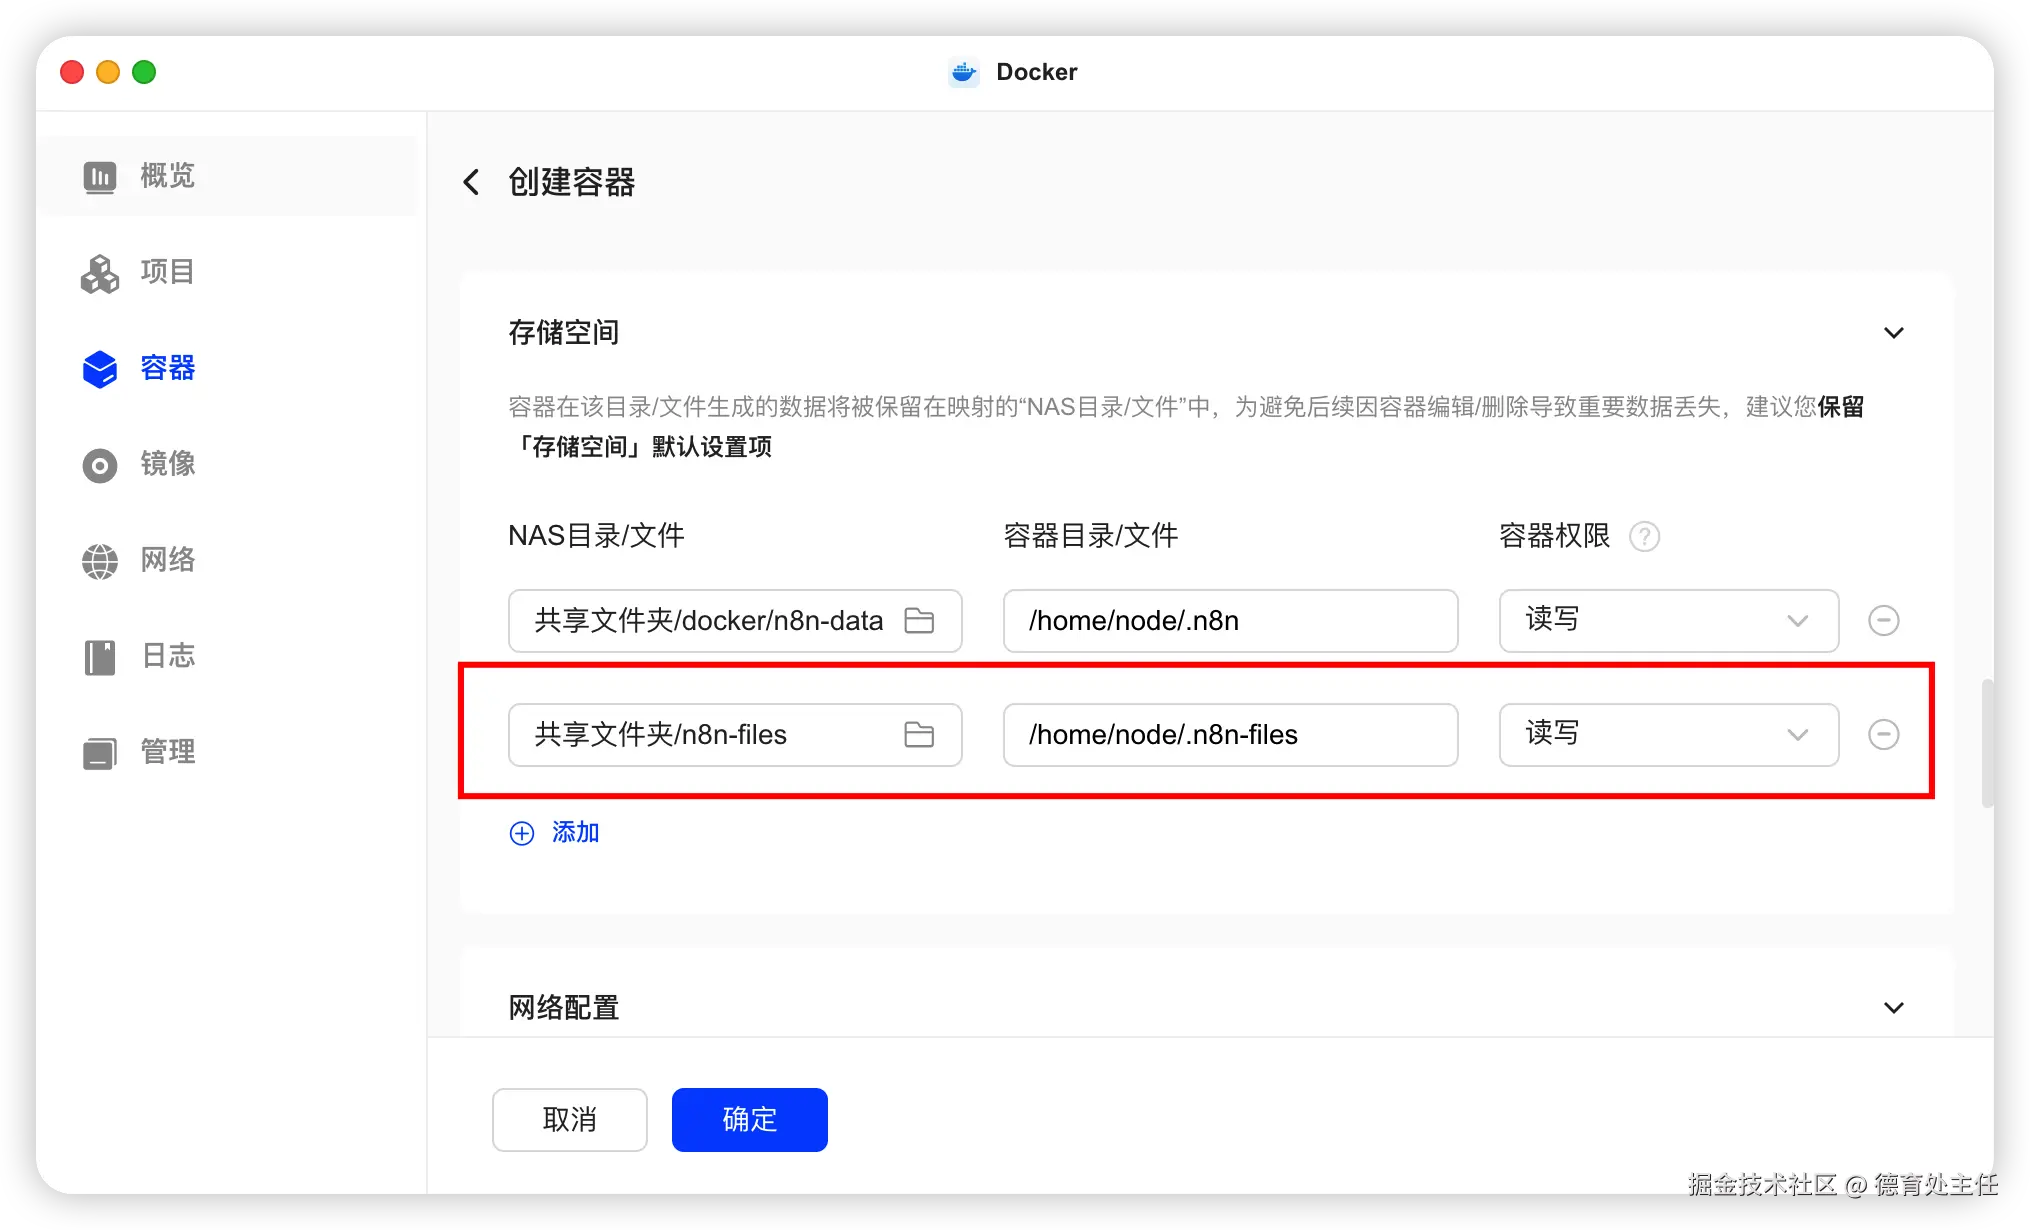This screenshot has height=1230, width=2030.
Task: Collapse the 存储空间 section chevron
Action: [x=1893, y=333]
